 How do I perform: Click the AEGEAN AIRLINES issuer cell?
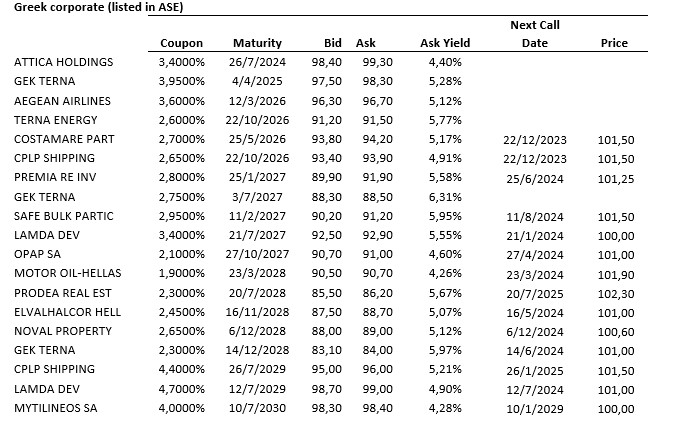coord(62,101)
